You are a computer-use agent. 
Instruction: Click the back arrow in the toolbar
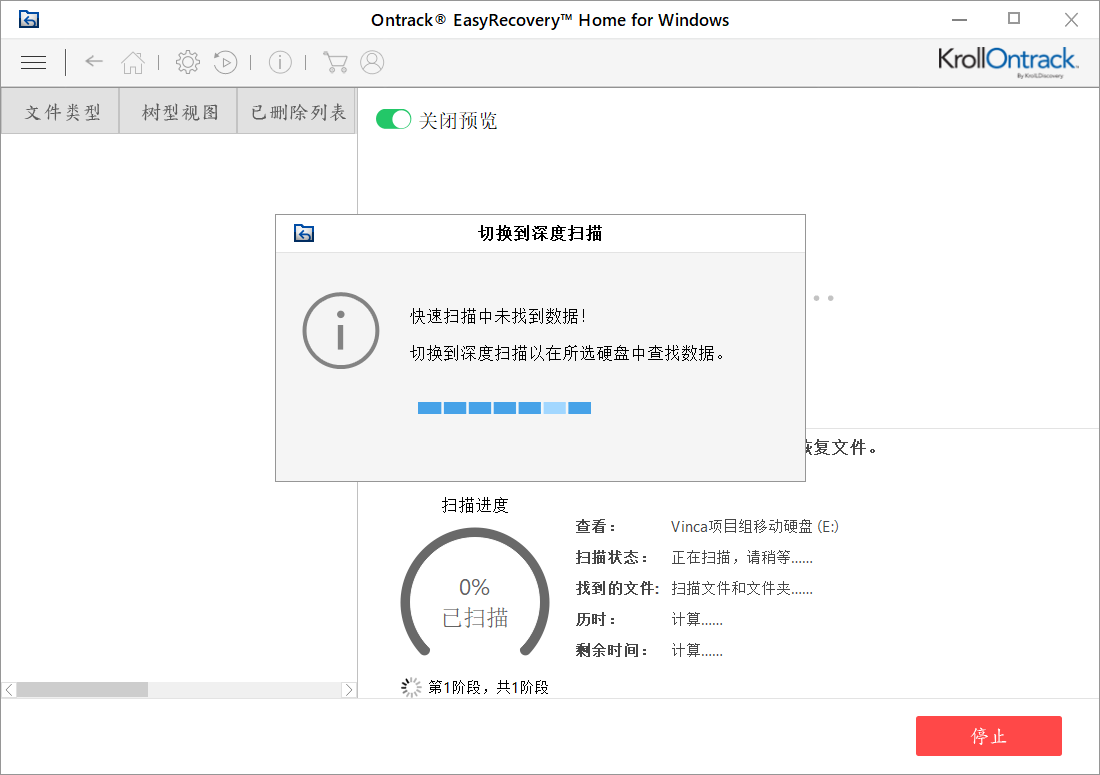click(93, 62)
